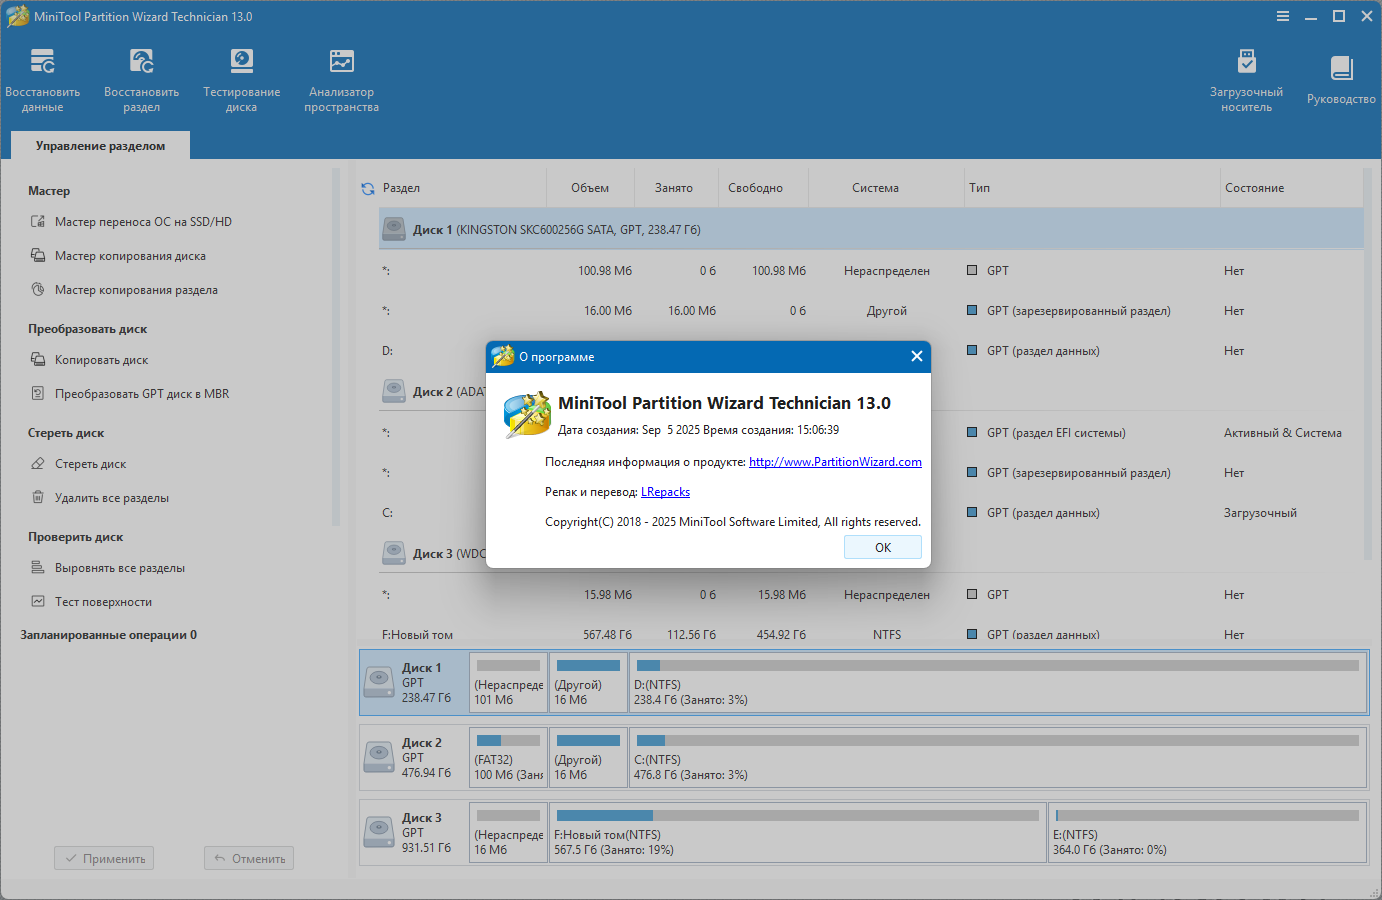Viewport: 1382px width, 900px height.
Task: Launch Тестирование диска benchmark
Action: click(x=241, y=80)
